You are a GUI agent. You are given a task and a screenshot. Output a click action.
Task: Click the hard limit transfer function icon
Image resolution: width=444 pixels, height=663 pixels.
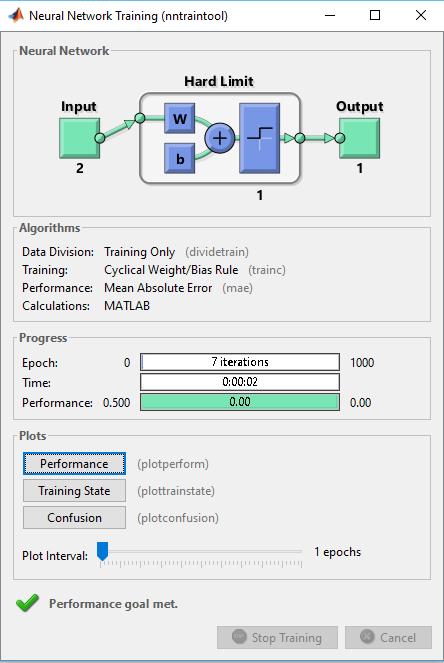coord(260,138)
